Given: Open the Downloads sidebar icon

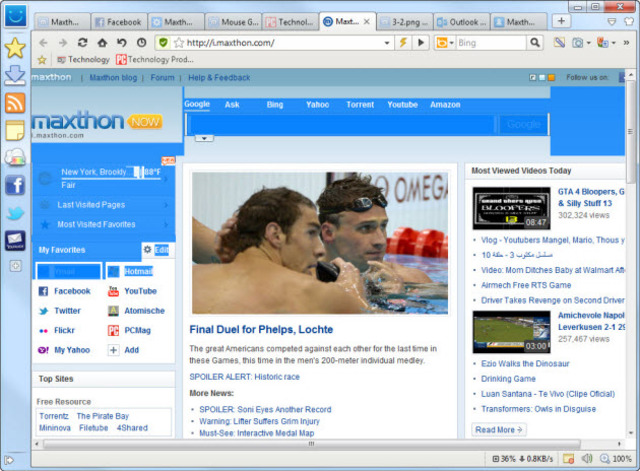Looking at the screenshot, I should 15,75.
